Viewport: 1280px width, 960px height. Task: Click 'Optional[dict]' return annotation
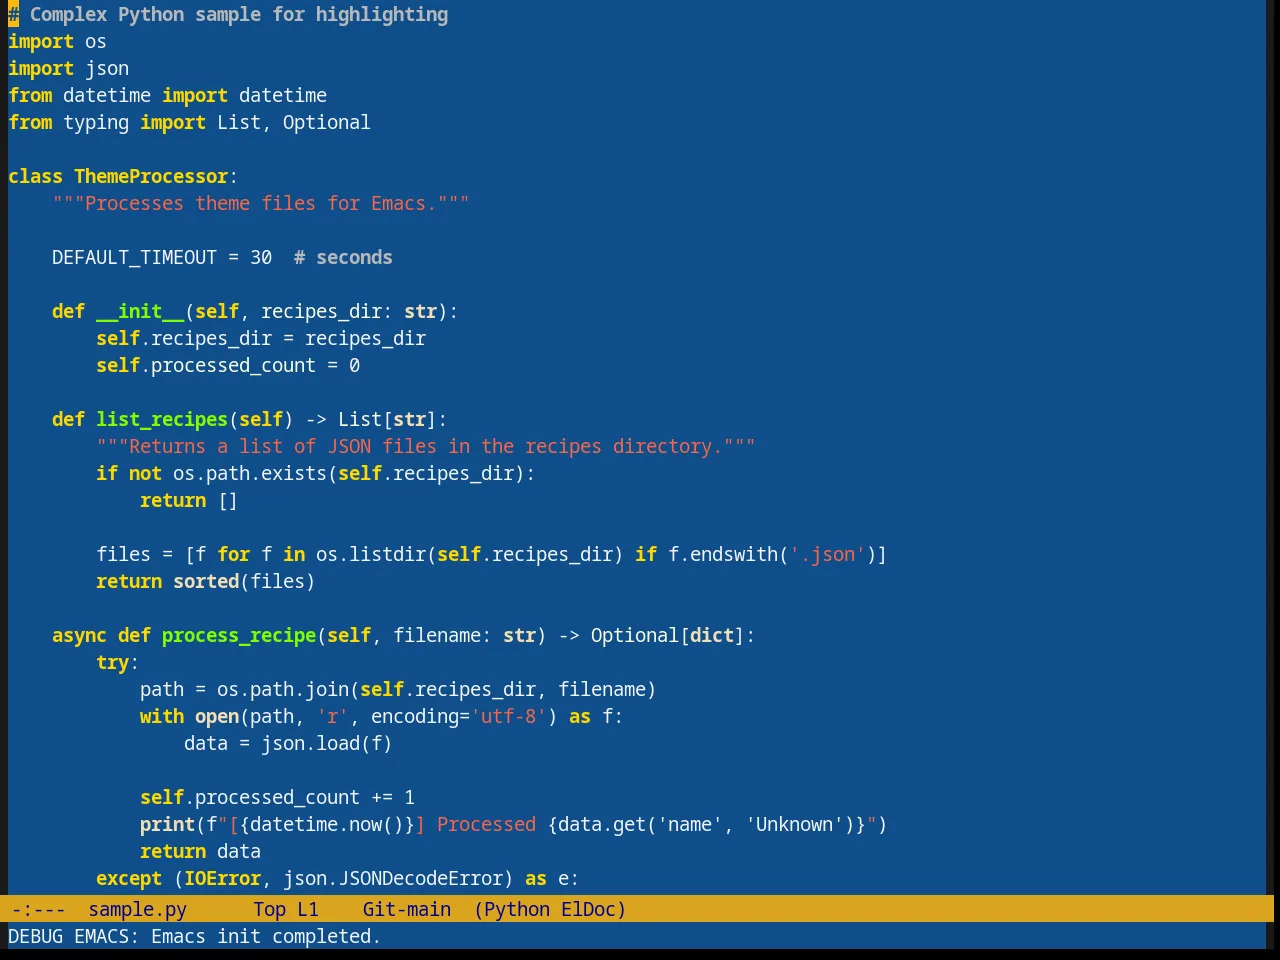(x=667, y=635)
